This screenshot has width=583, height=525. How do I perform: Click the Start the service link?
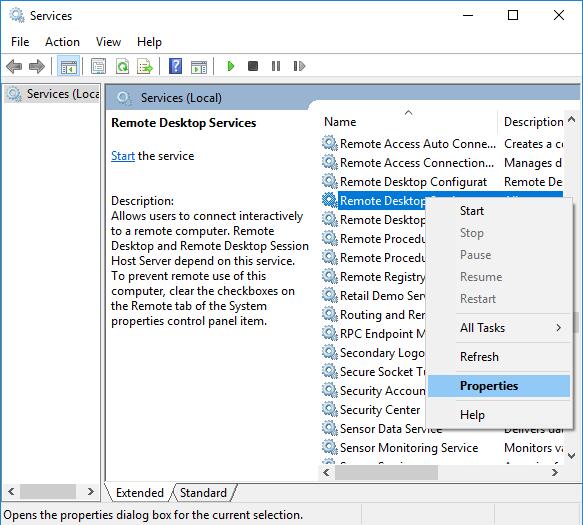coord(123,156)
